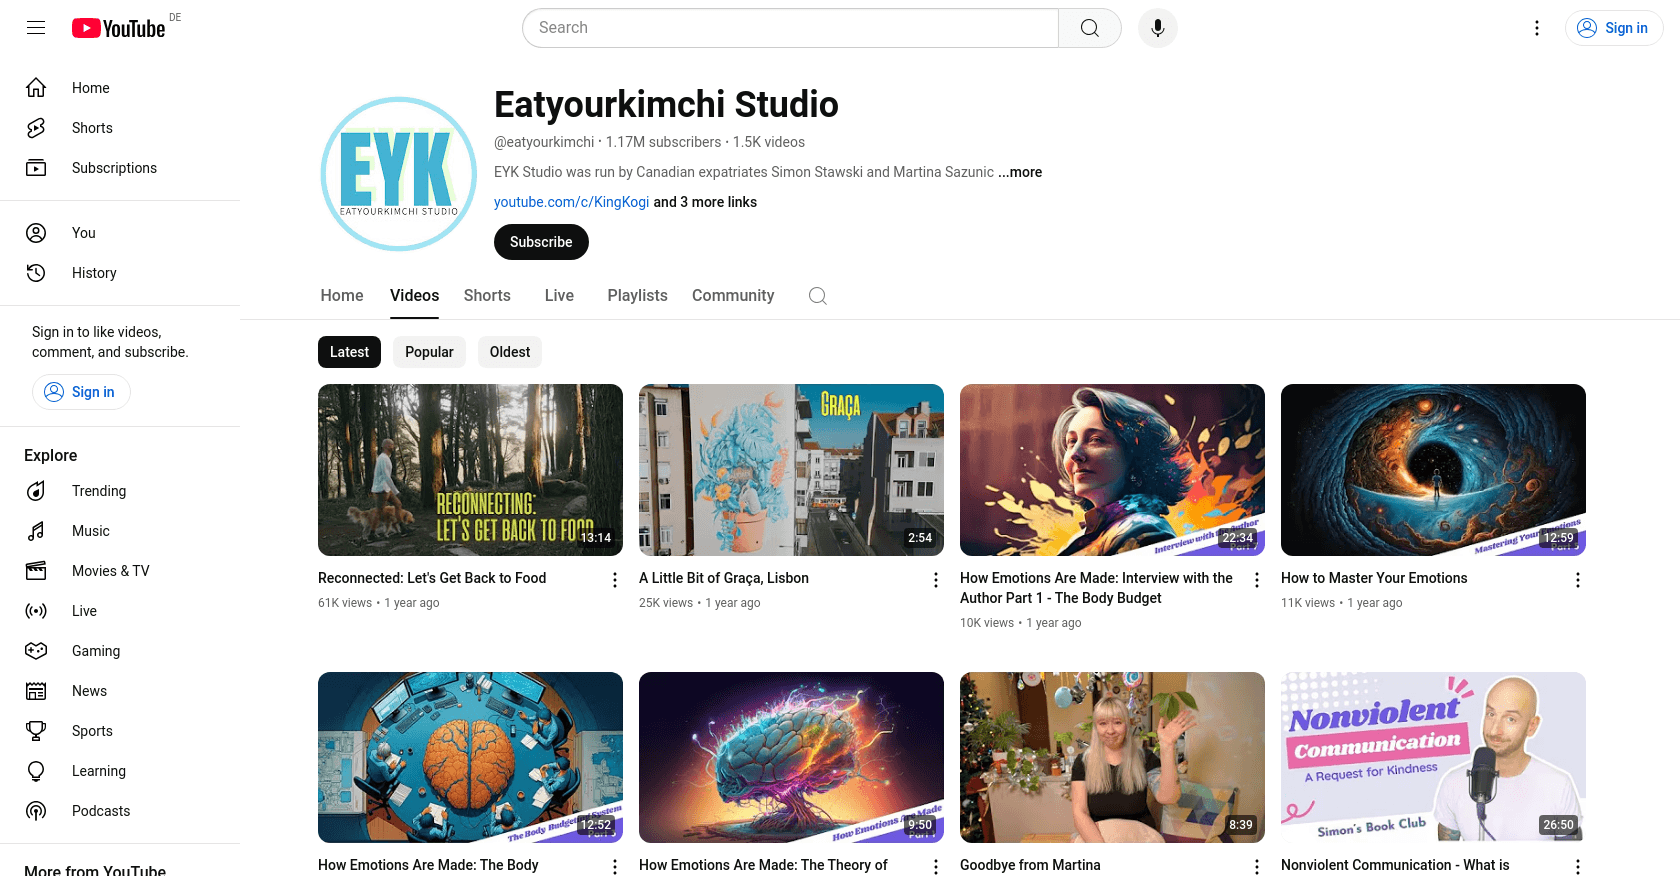
Task: Expand channel description with ...more
Action: coord(1020,172)
